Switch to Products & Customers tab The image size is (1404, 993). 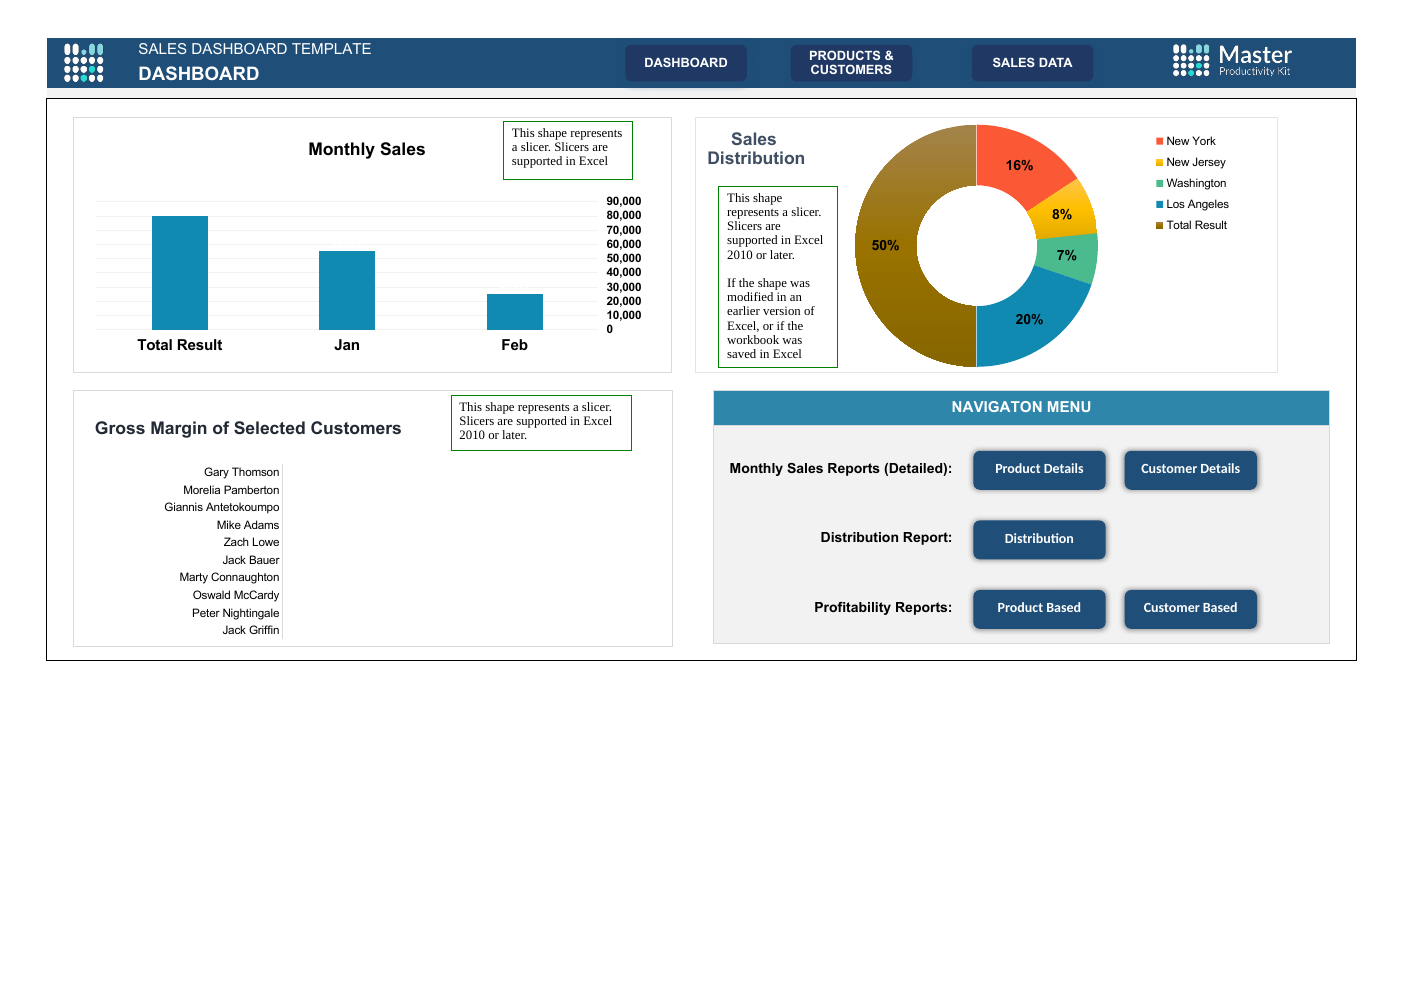click(851, 63)
